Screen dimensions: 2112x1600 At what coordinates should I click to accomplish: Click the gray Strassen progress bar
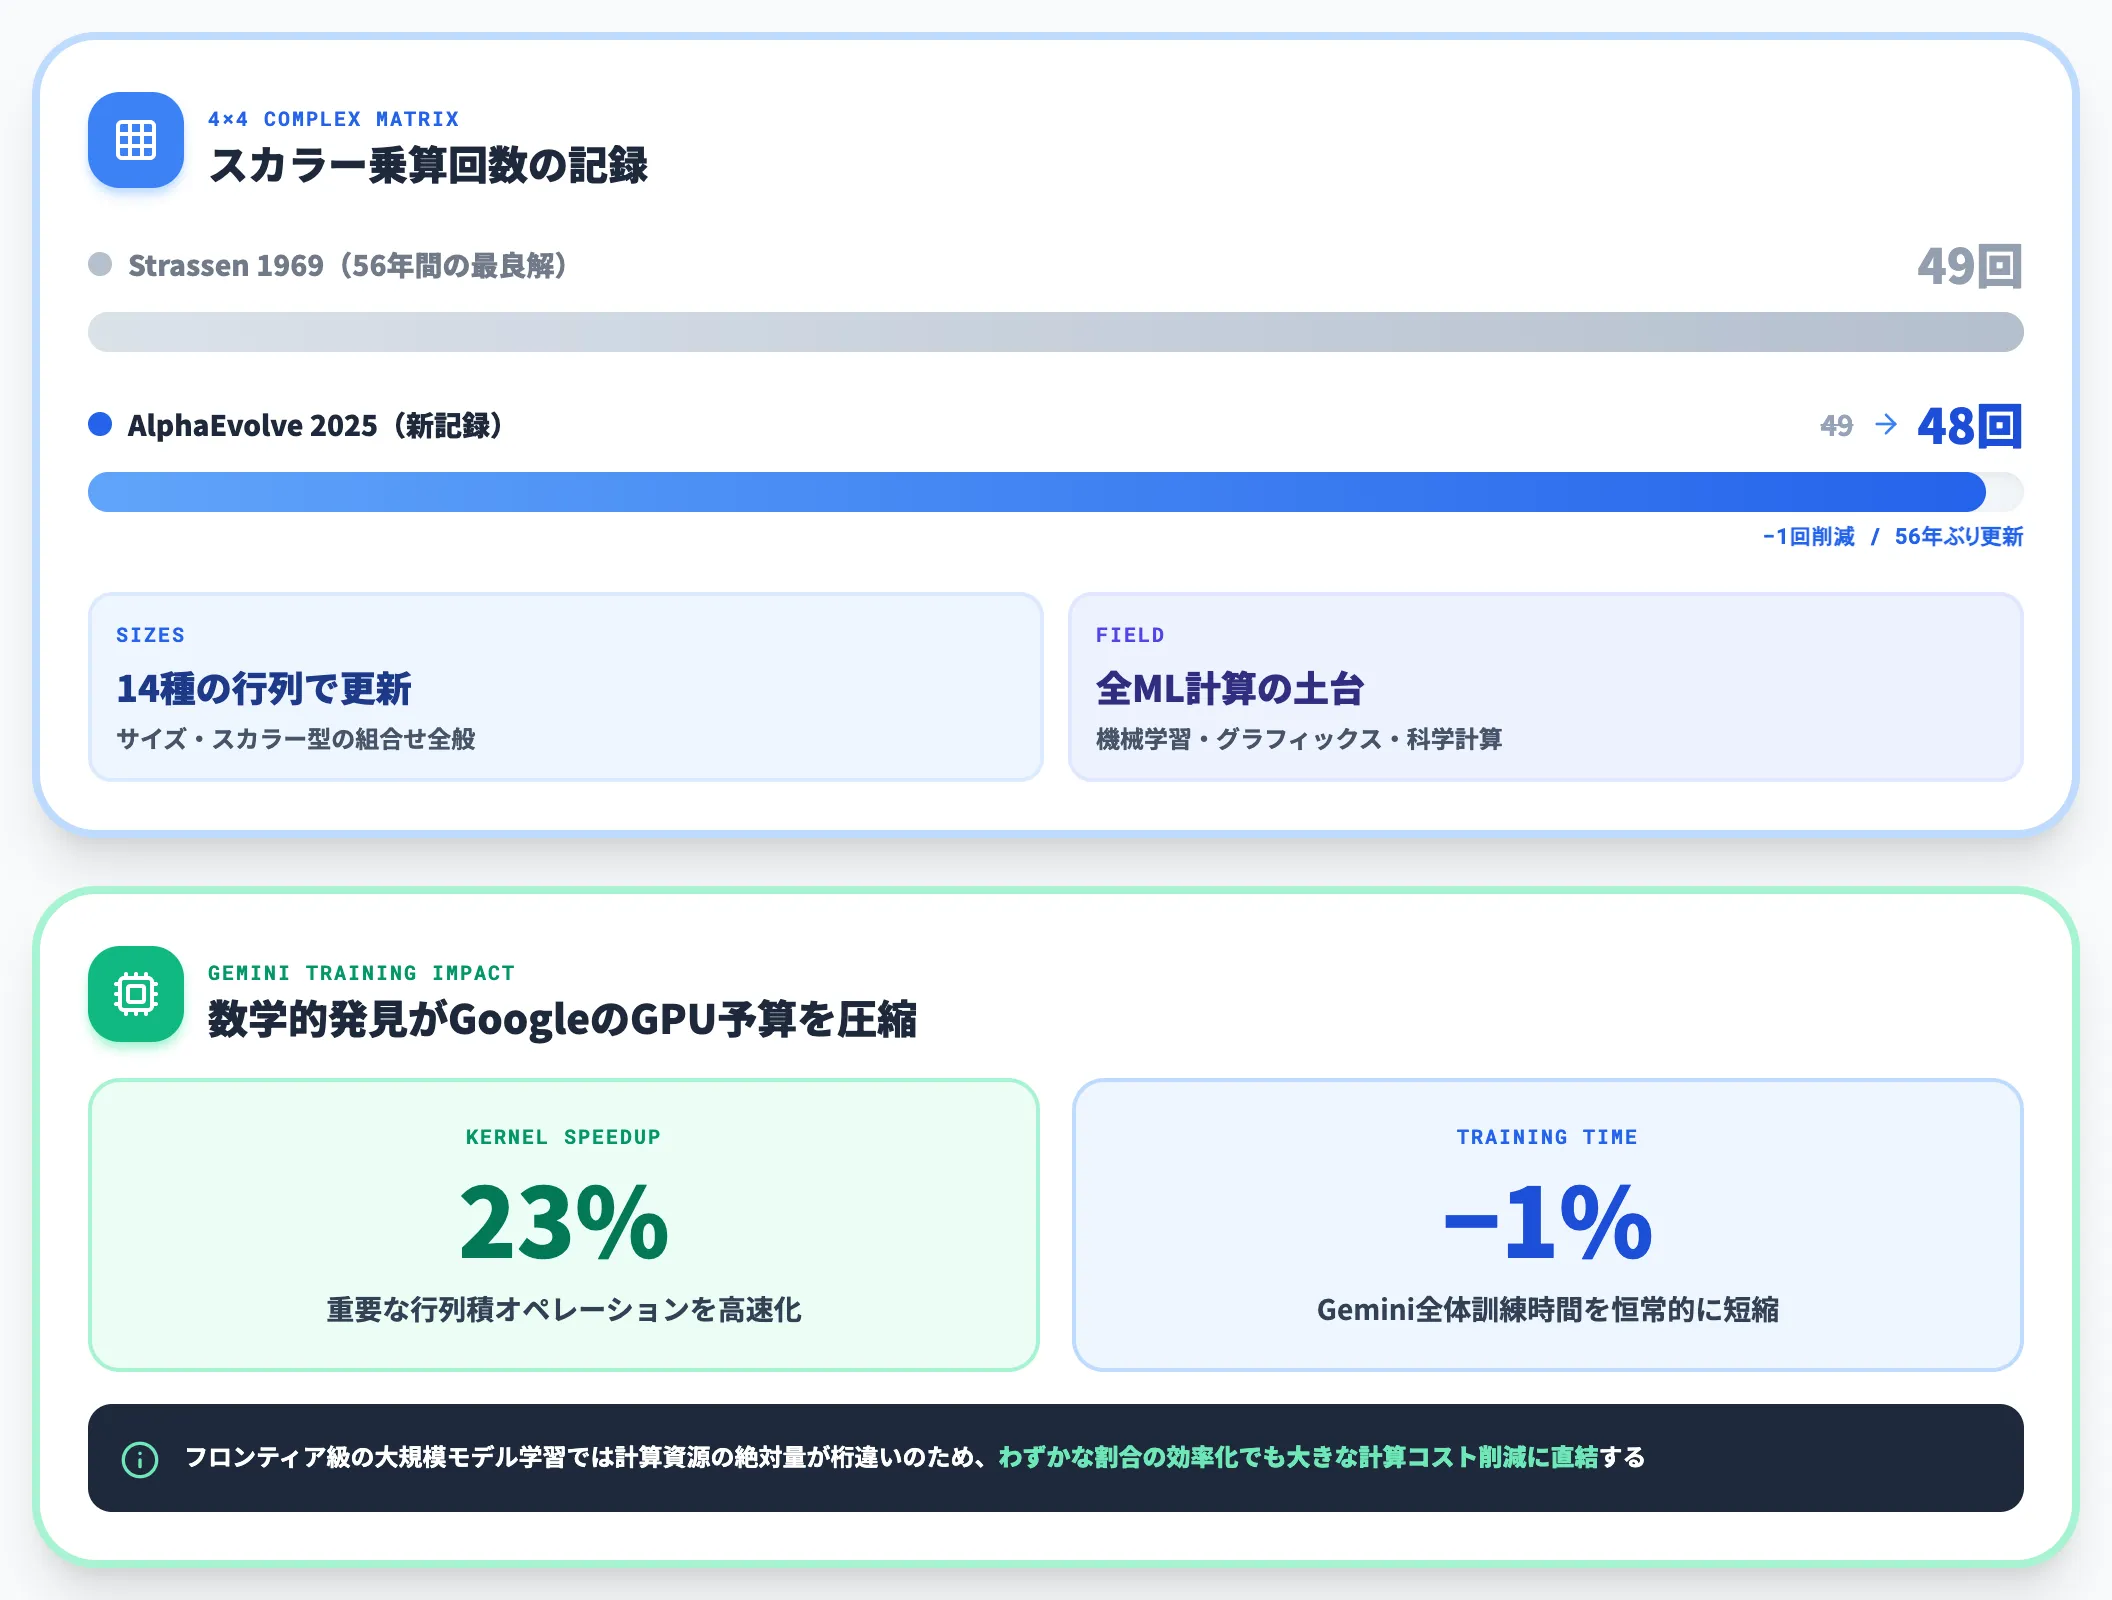coord(1056,332)
